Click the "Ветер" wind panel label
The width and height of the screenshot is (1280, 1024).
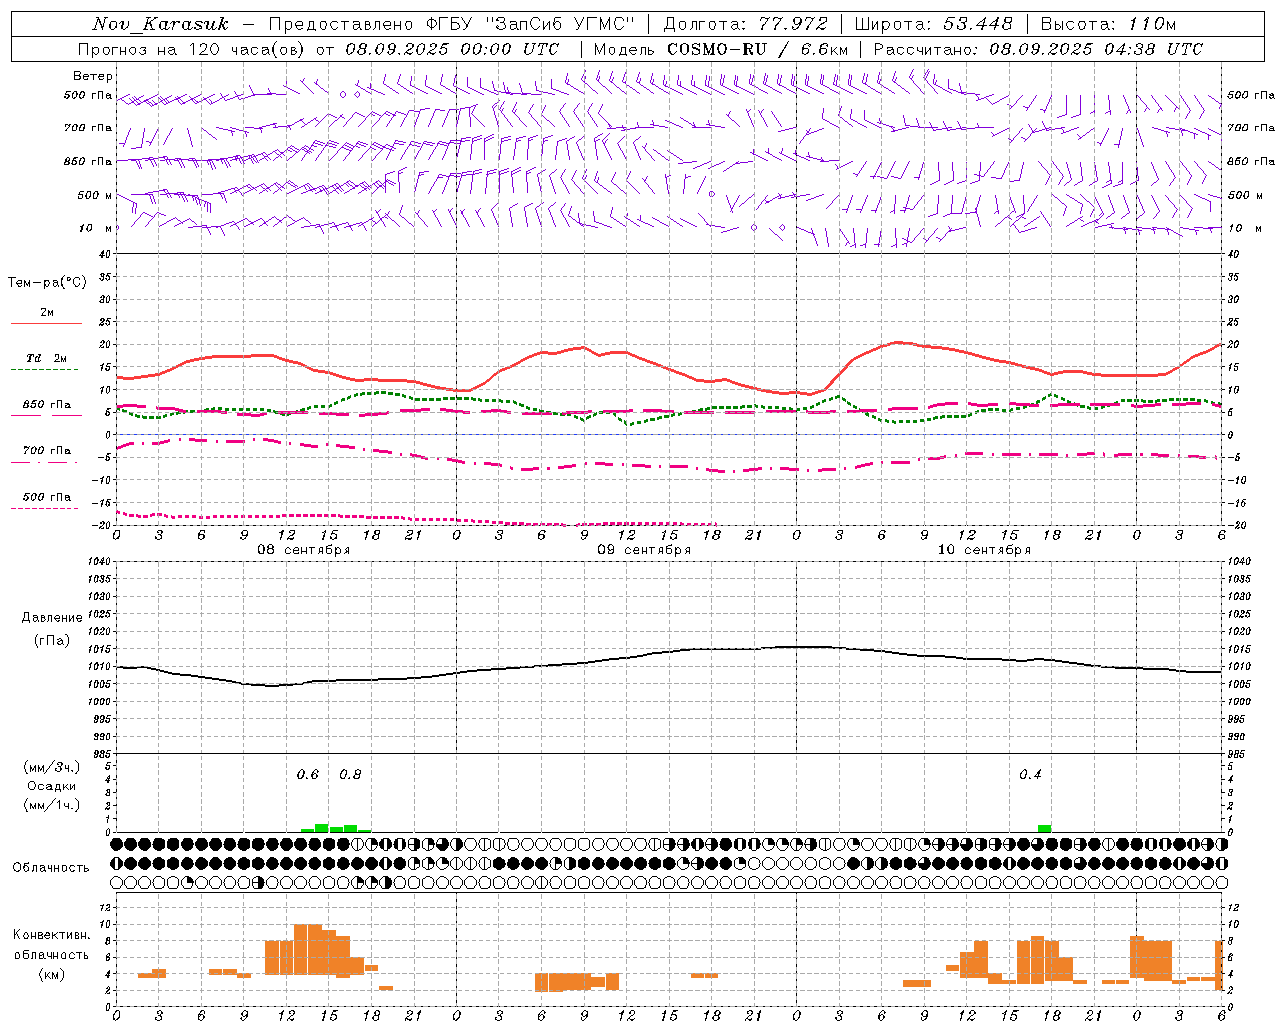tap(93, 76)
